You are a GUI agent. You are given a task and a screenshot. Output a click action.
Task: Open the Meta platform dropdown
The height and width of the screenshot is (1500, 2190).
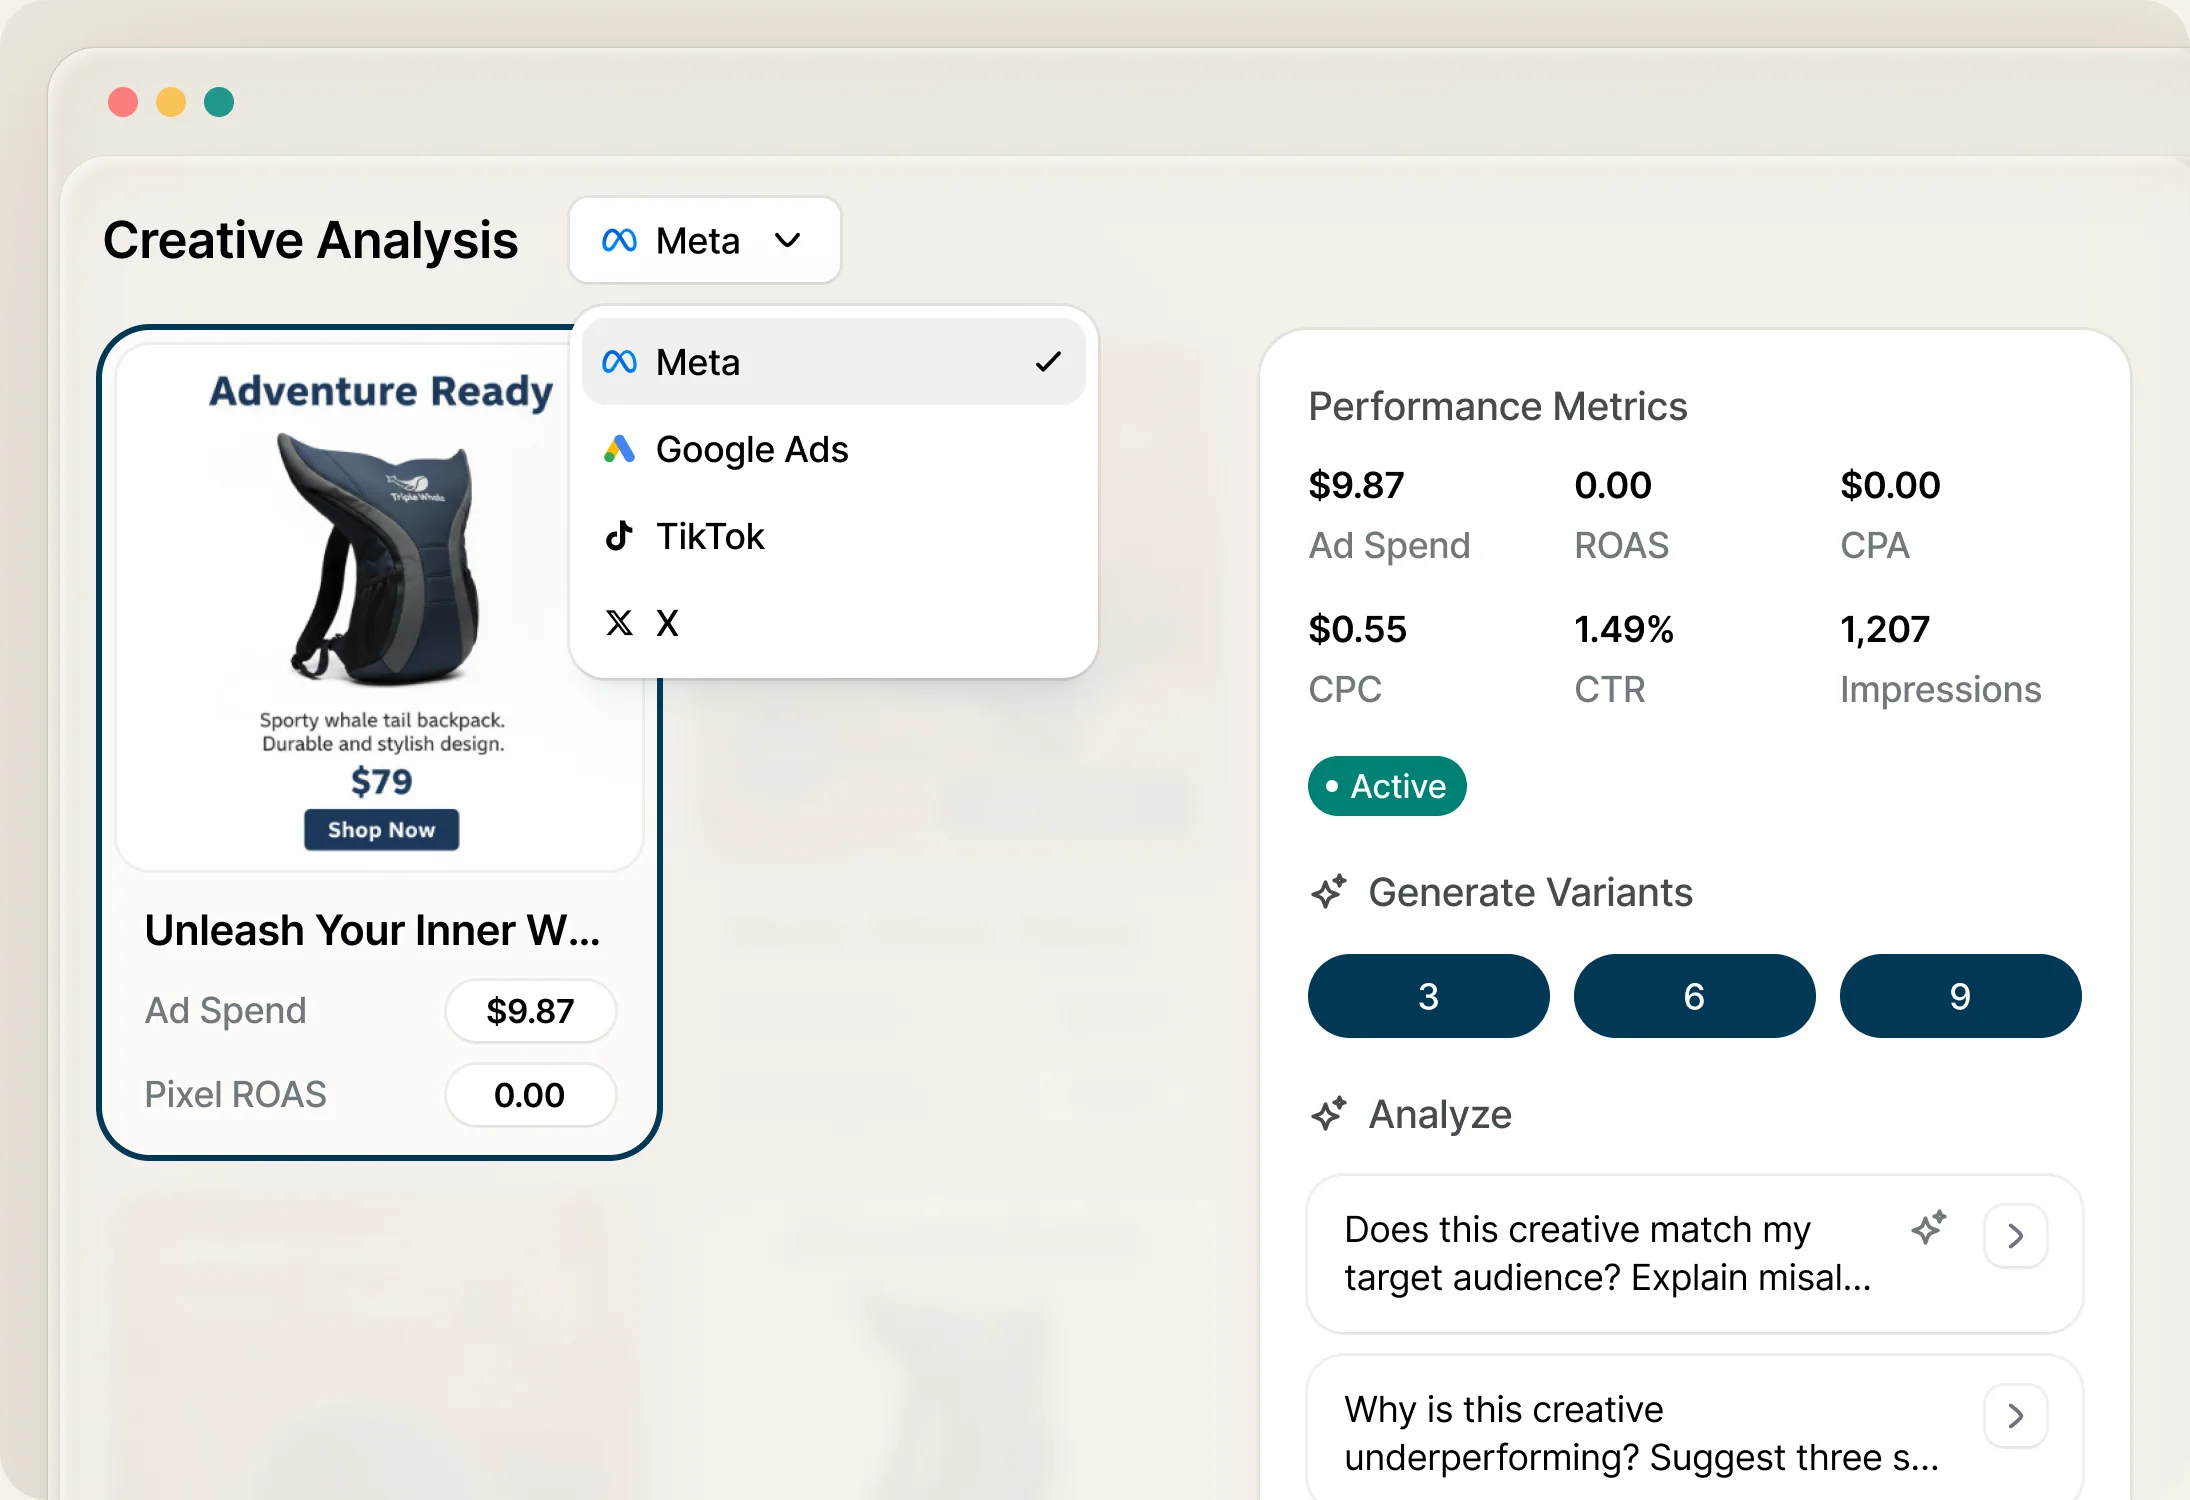pyautogui.click(x=704, y=240)
